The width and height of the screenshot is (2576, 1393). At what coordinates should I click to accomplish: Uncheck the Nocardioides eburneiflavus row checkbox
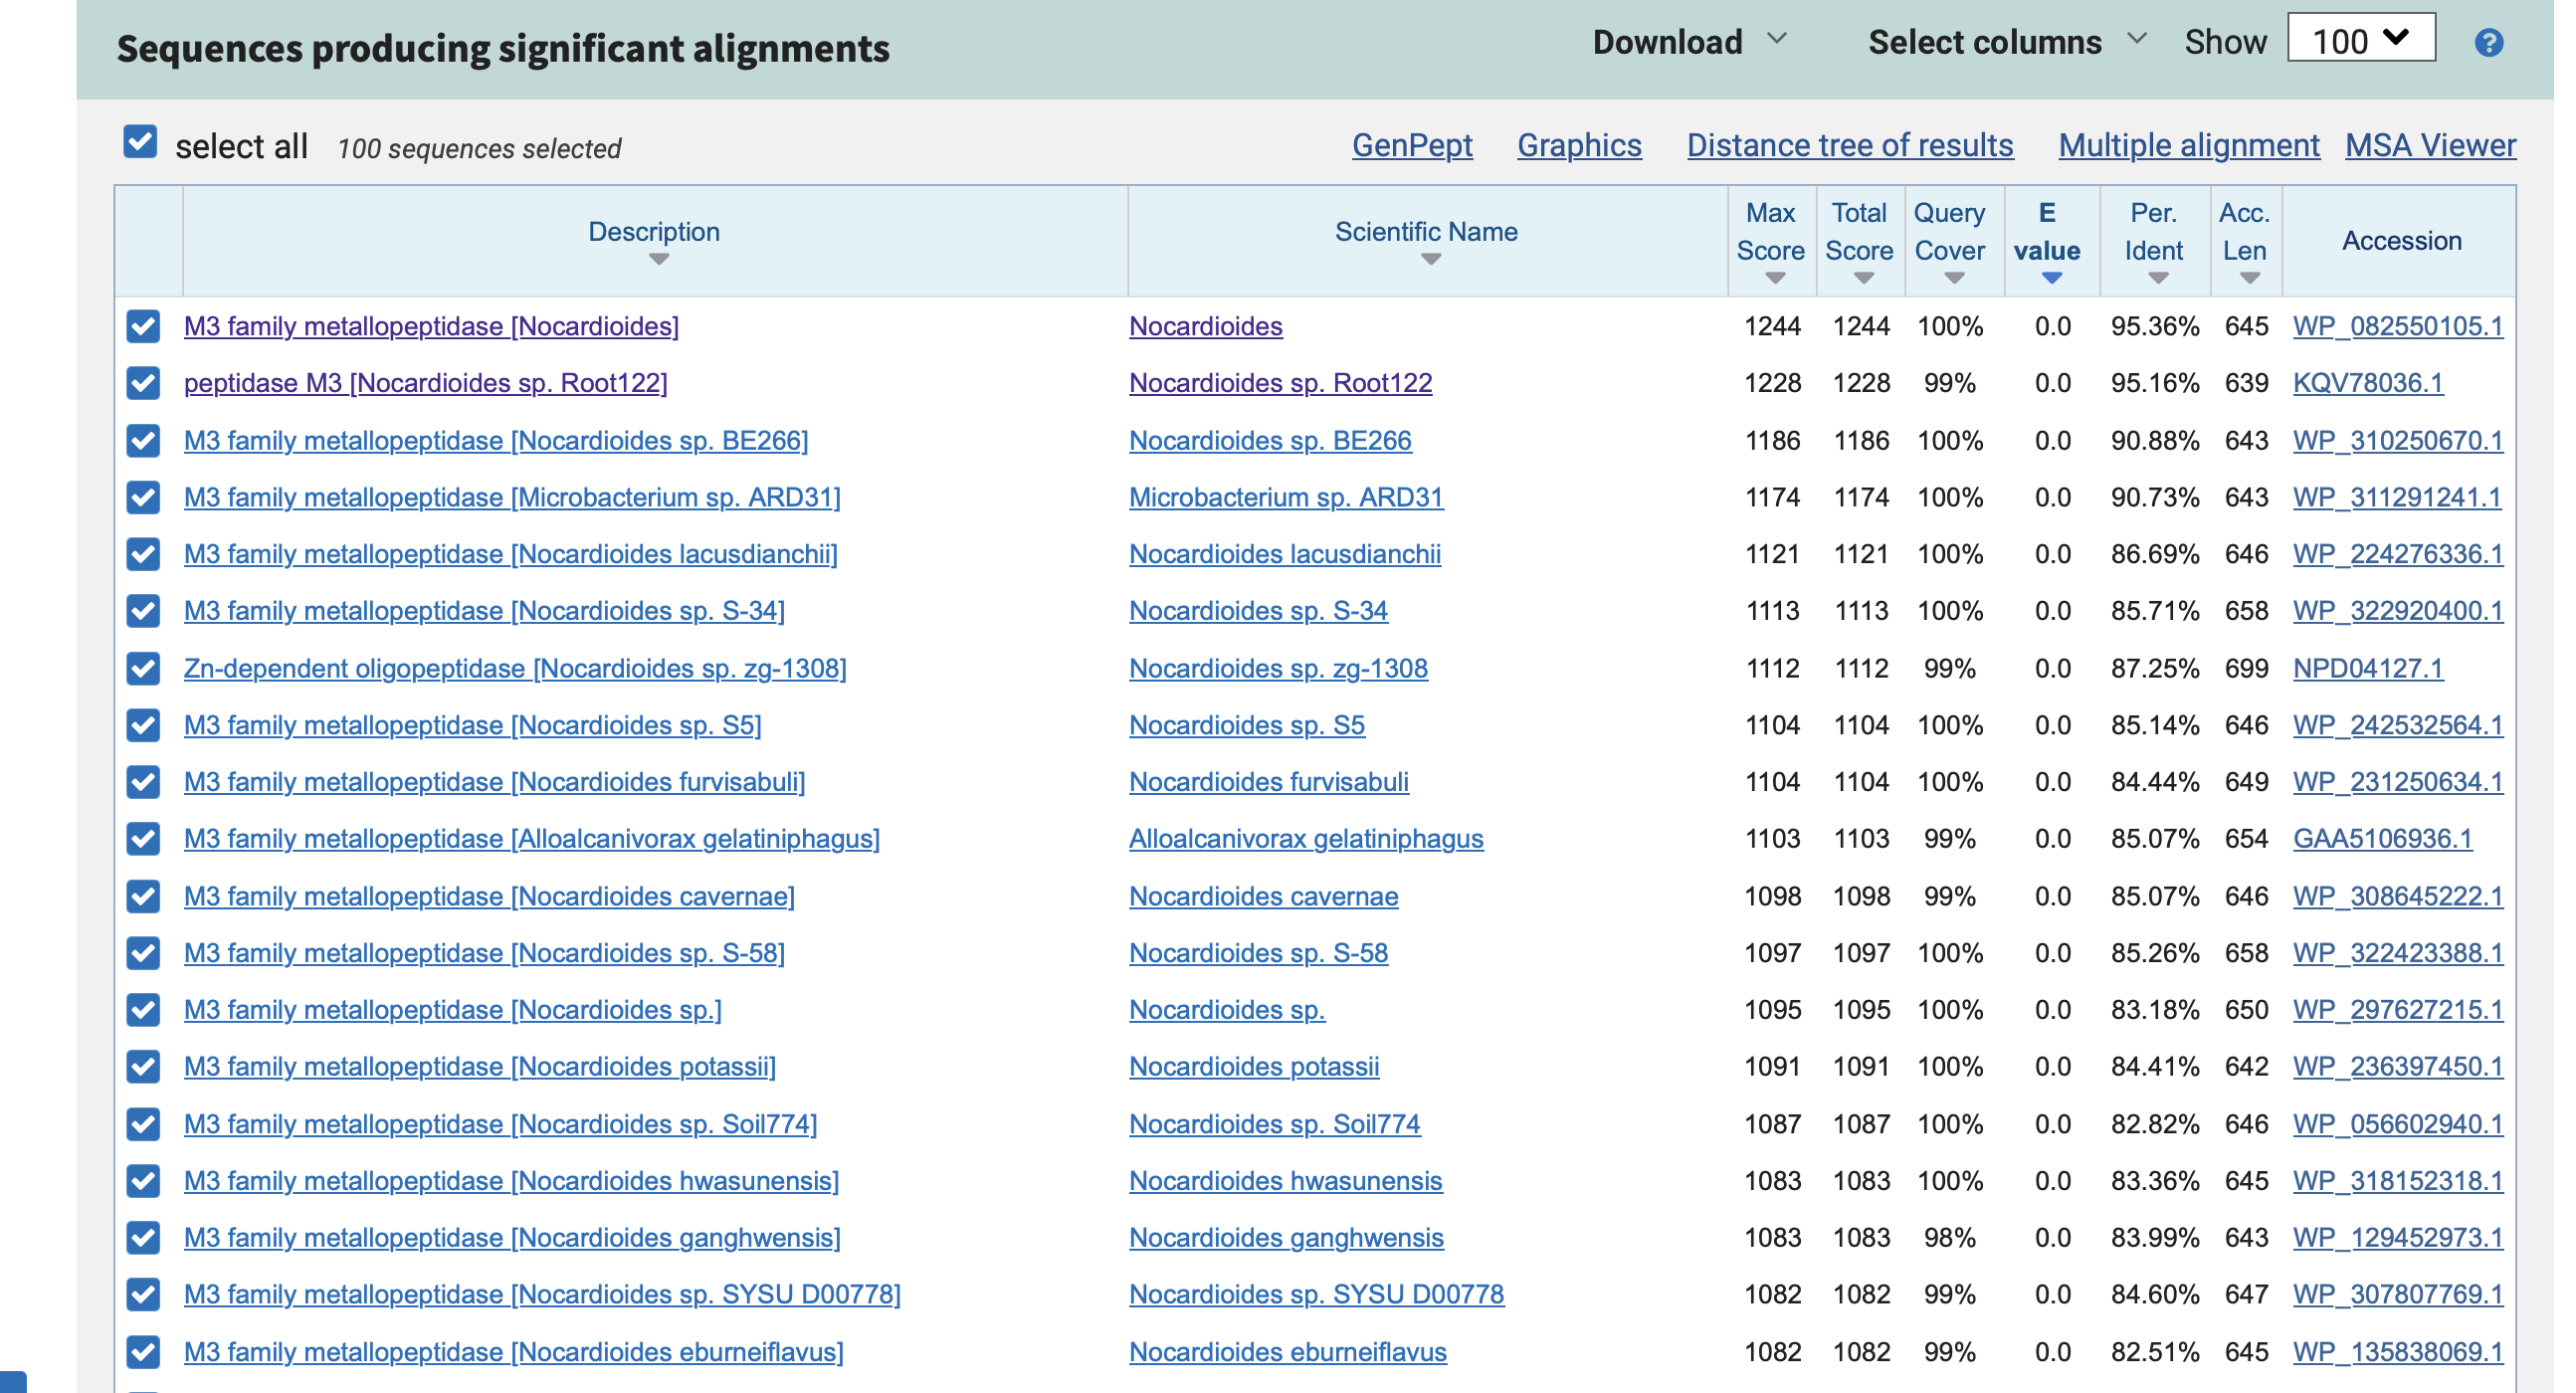(143, 1352)
